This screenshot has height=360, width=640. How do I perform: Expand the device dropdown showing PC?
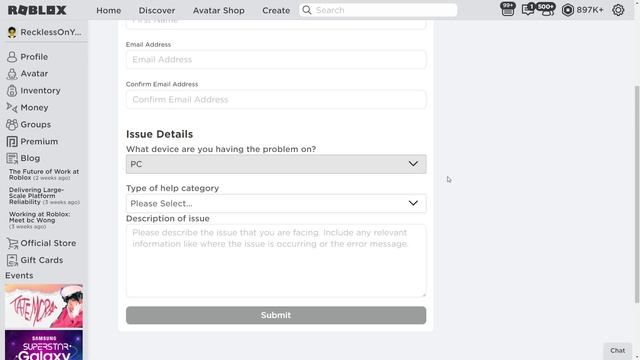click(x=276, y=164)
